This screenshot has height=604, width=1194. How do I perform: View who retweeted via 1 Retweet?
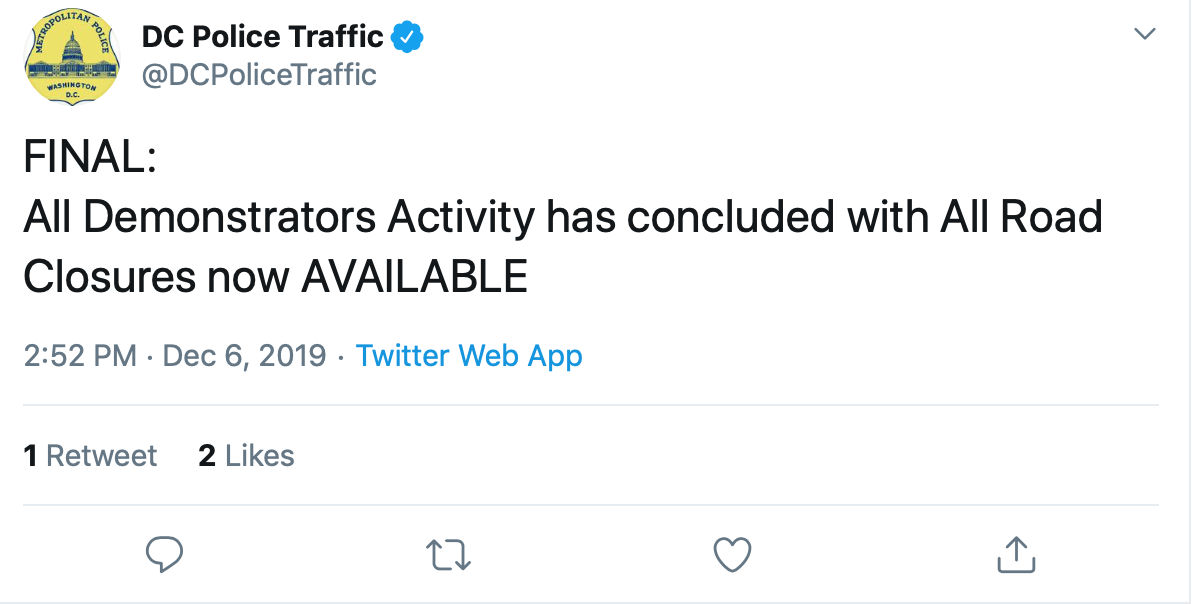(91, 455)
